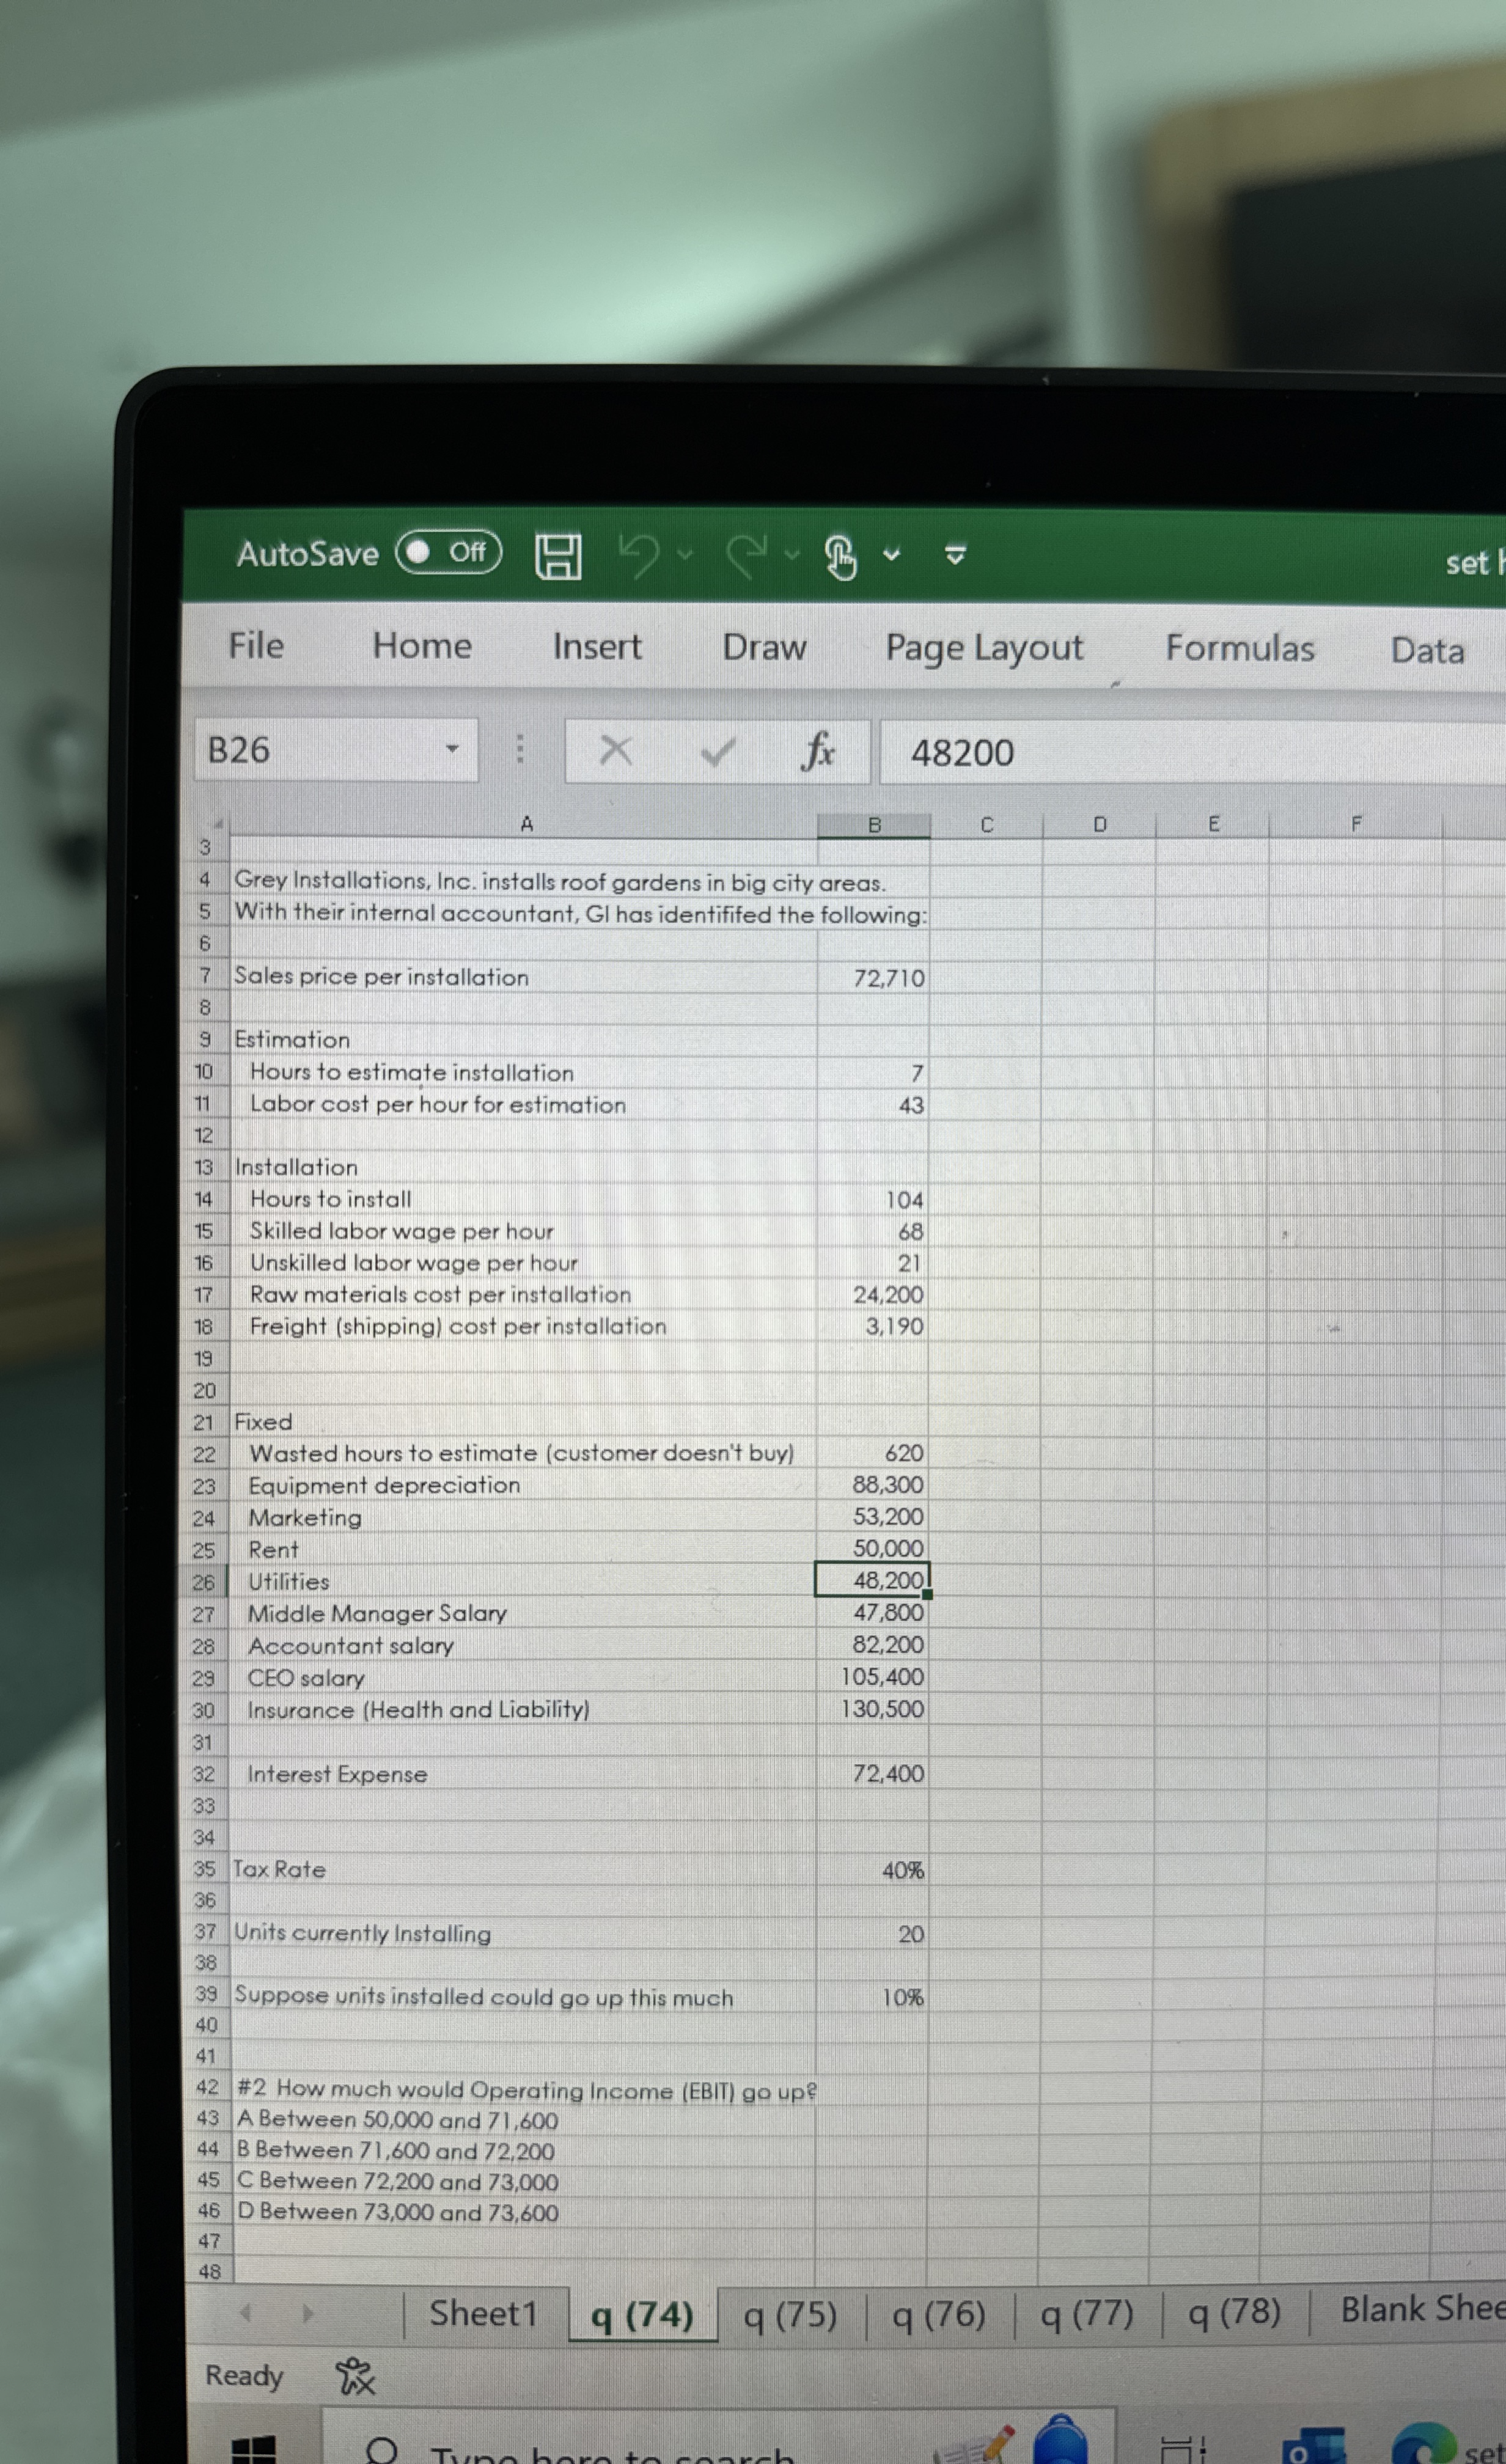Open the Insert Function fx dialog
This screenshot has height=2464, width=1506.
818,751
